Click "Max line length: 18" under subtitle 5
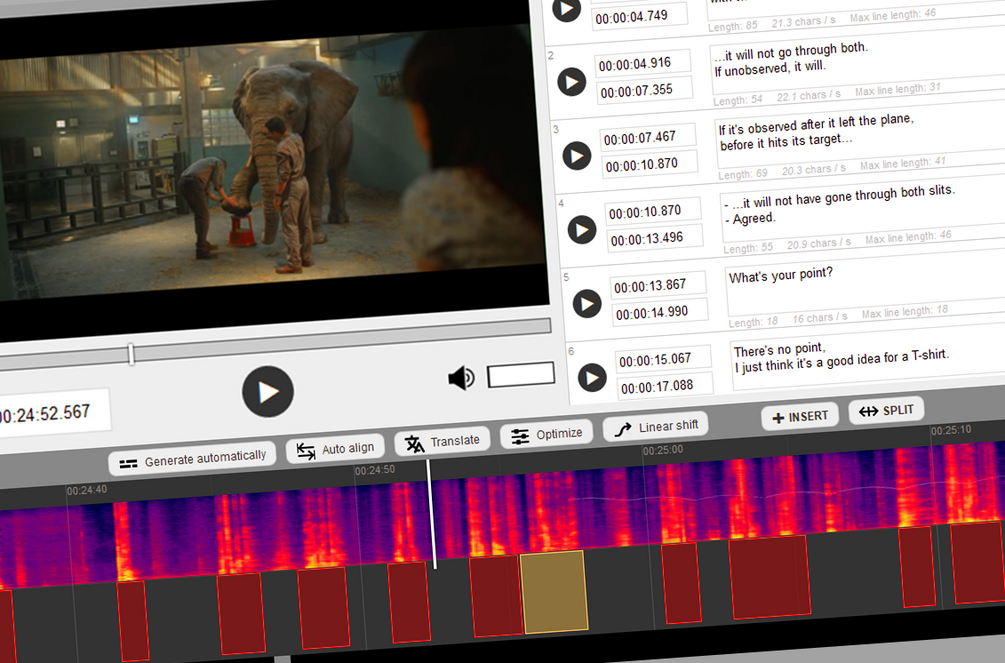This screenshot has width=1005, height=663. (x=904, y=312)
